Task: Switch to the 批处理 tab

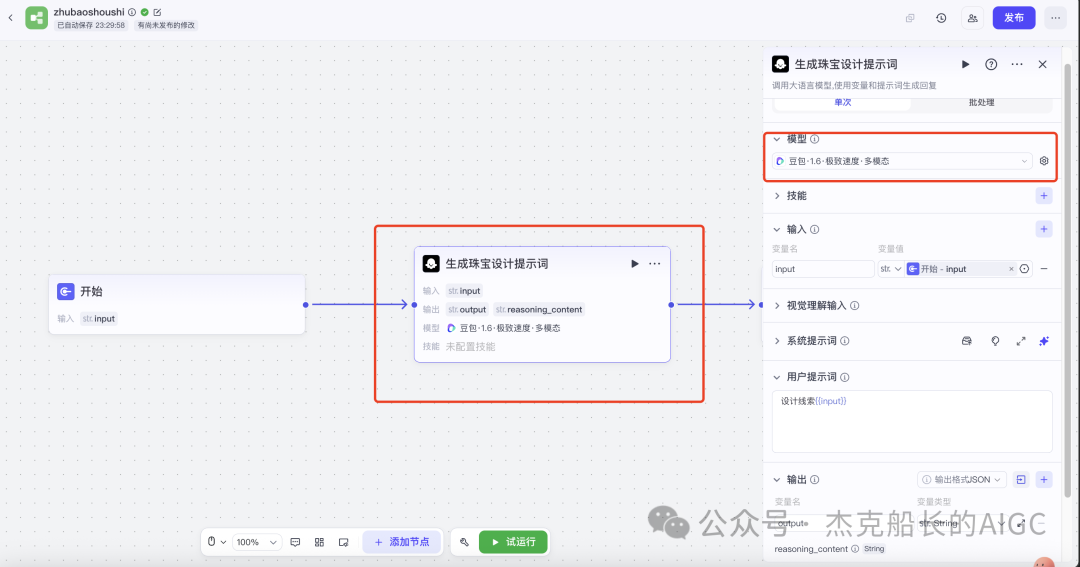Action: coord(982,103)
